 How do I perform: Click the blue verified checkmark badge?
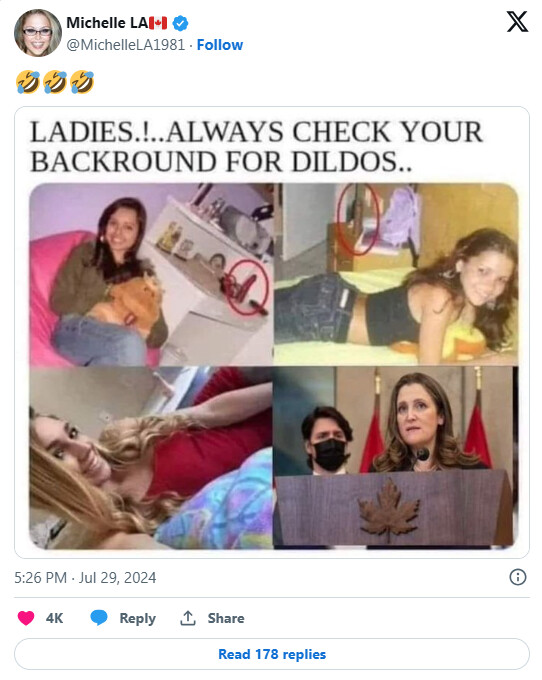pyautogui.click(x=180, y=23)
